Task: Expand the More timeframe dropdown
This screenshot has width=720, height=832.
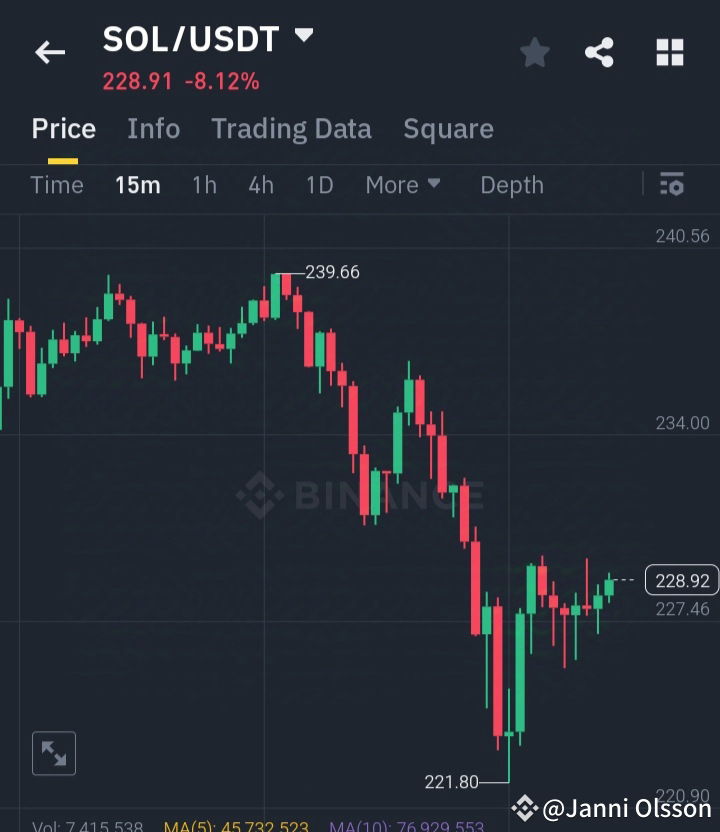Action: (x=403, y=185)
